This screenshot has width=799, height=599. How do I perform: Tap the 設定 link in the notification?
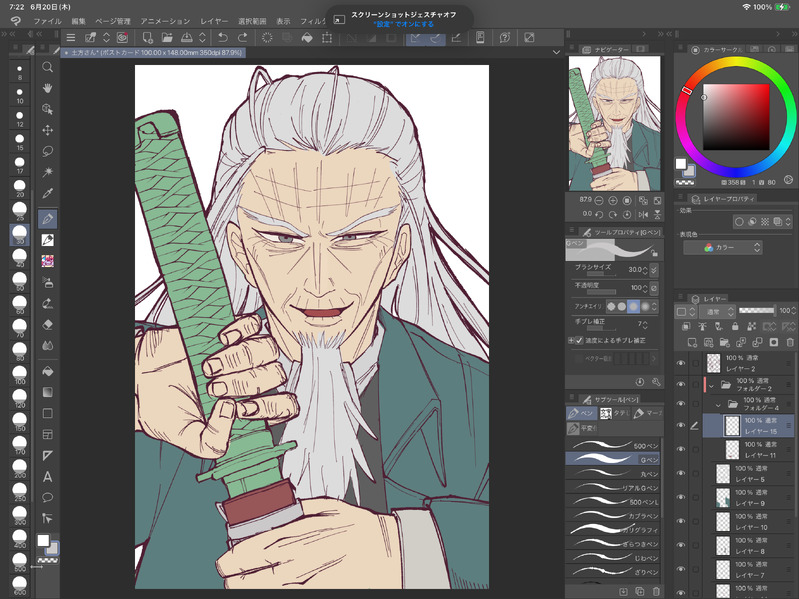(x=380, y=24)
